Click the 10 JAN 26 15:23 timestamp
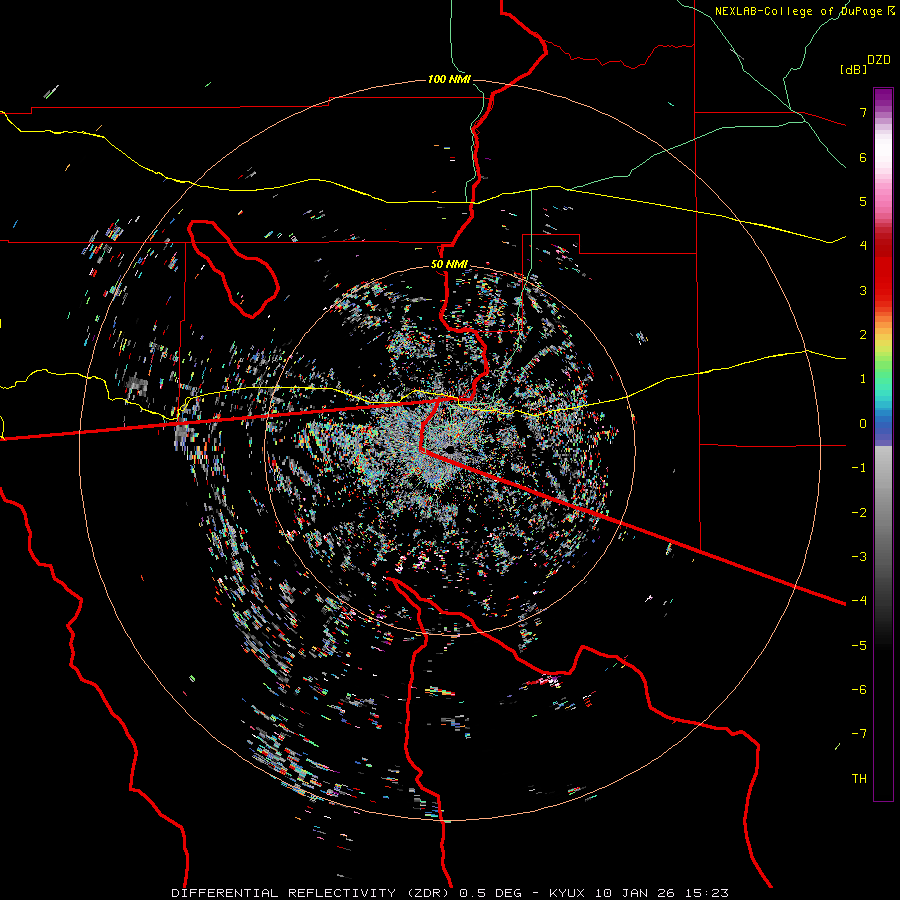Screen dimensions: 900x900 tap(662, 893)
